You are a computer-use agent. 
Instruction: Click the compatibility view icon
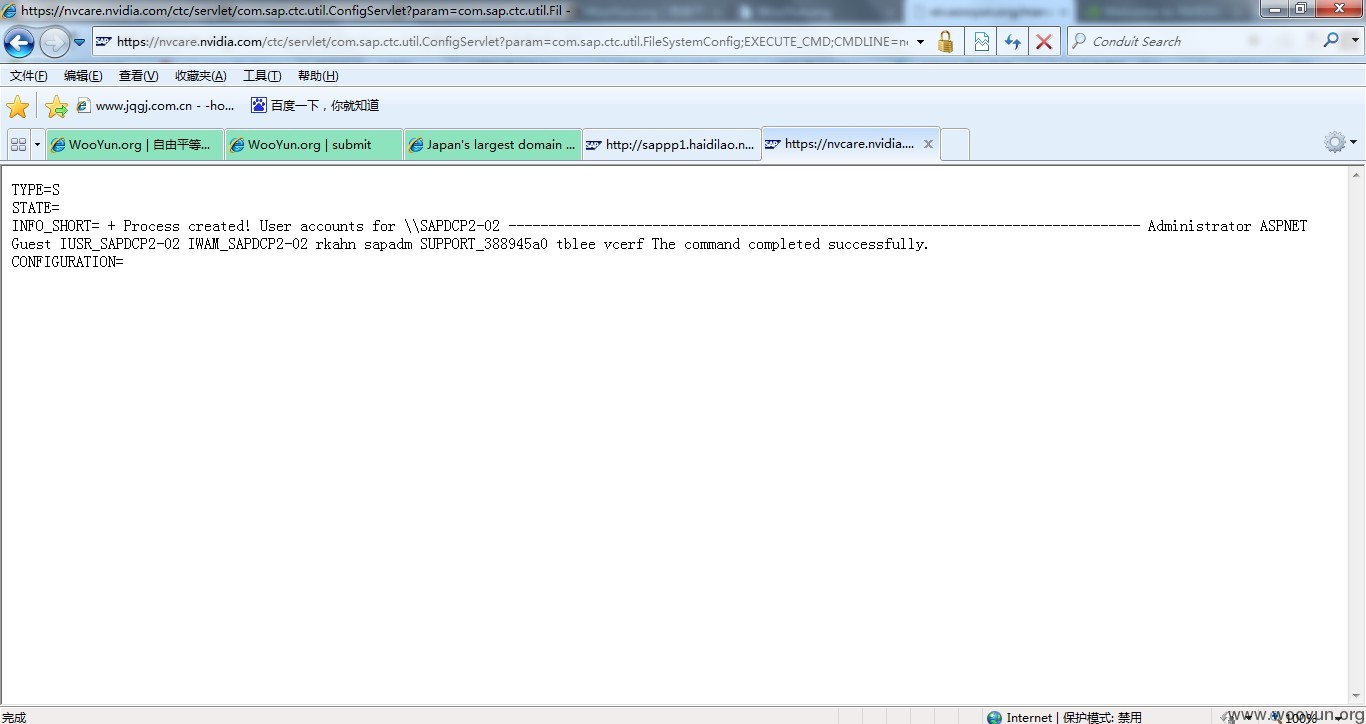[x=982, y=42]
